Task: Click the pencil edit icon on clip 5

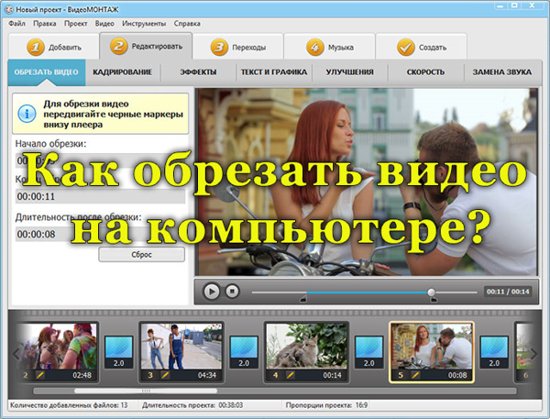Action: (x=415, y=375)
